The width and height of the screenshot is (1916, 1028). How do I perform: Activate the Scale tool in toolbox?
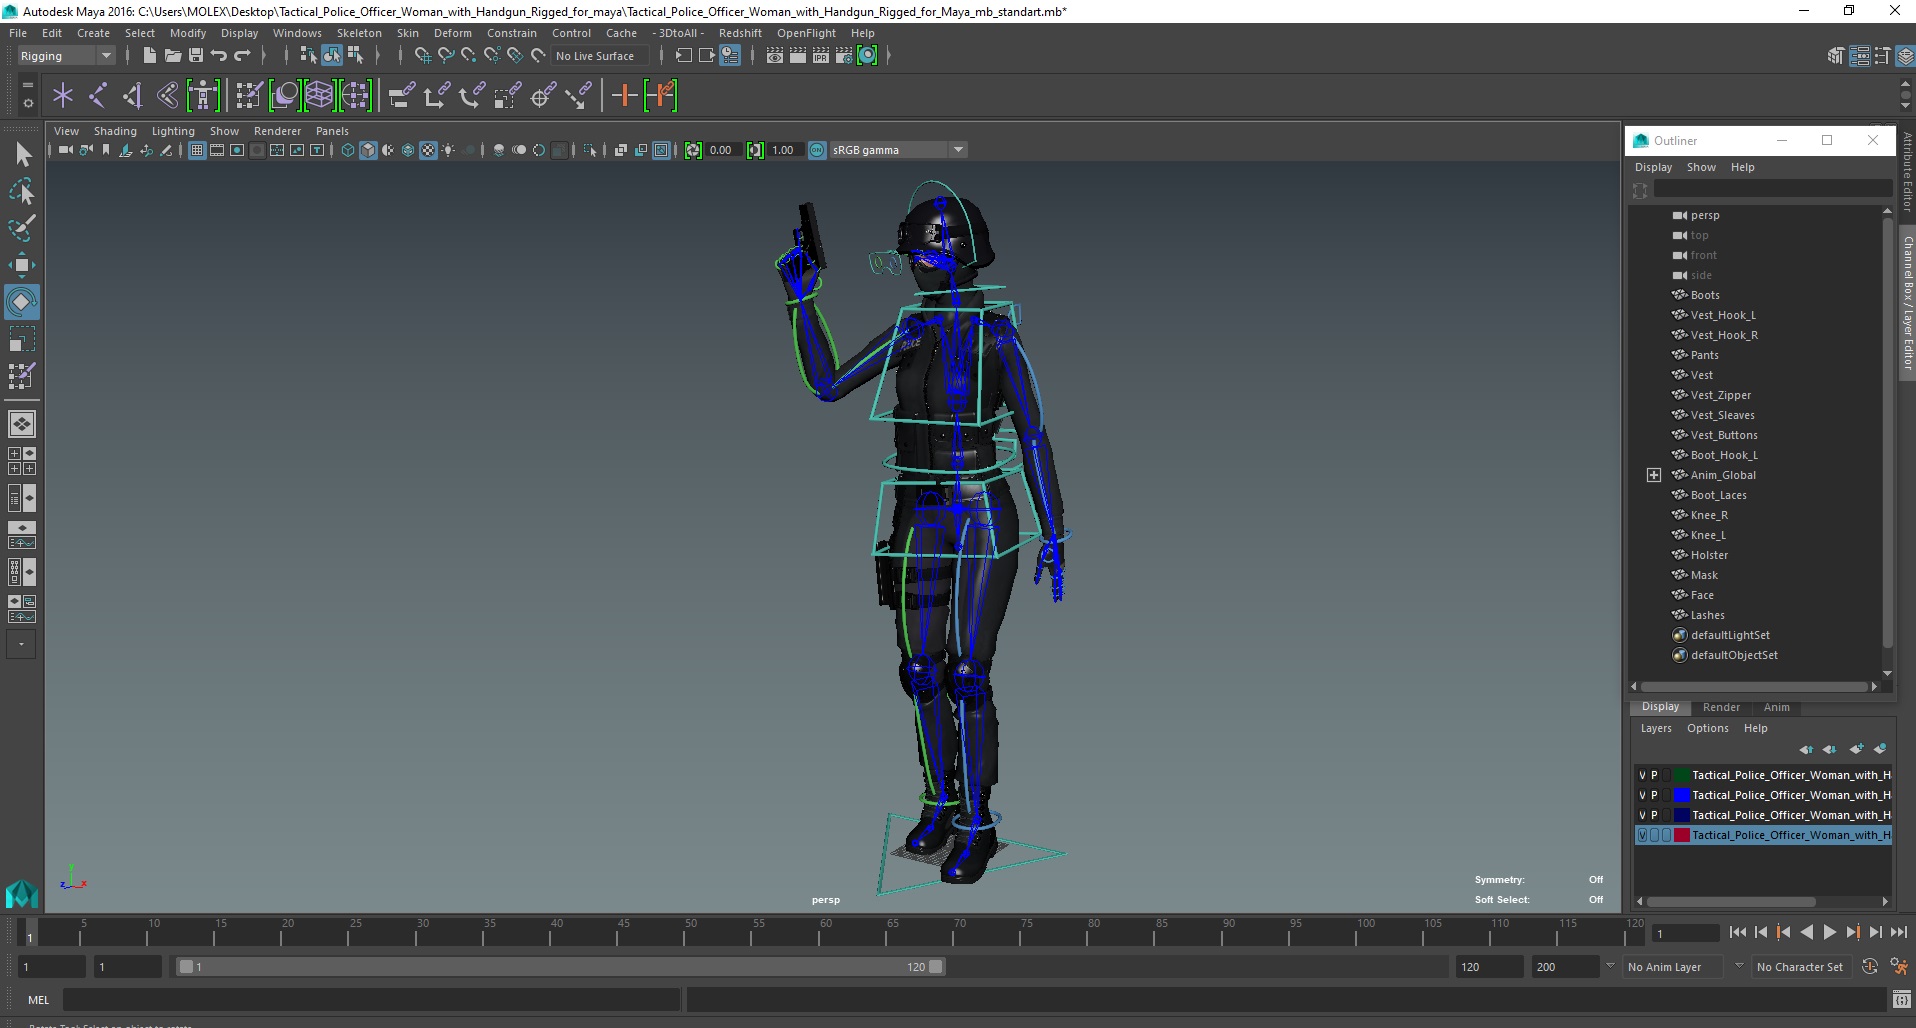tap(21, 339)
